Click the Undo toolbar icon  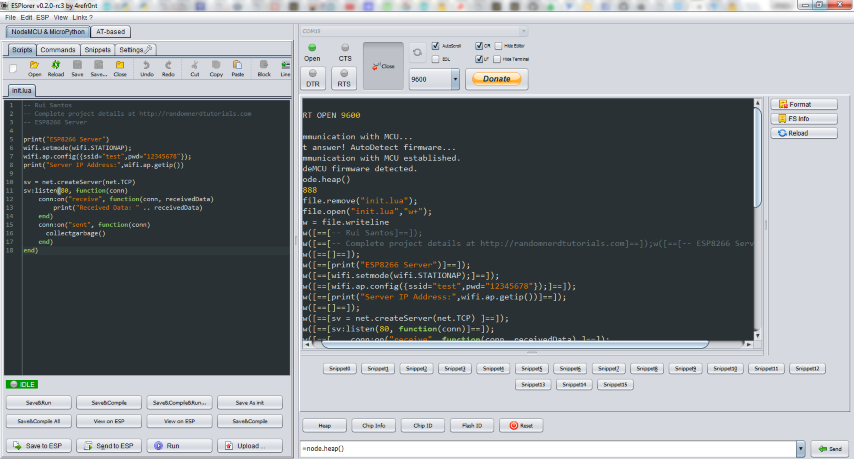(x=147, y=68)
